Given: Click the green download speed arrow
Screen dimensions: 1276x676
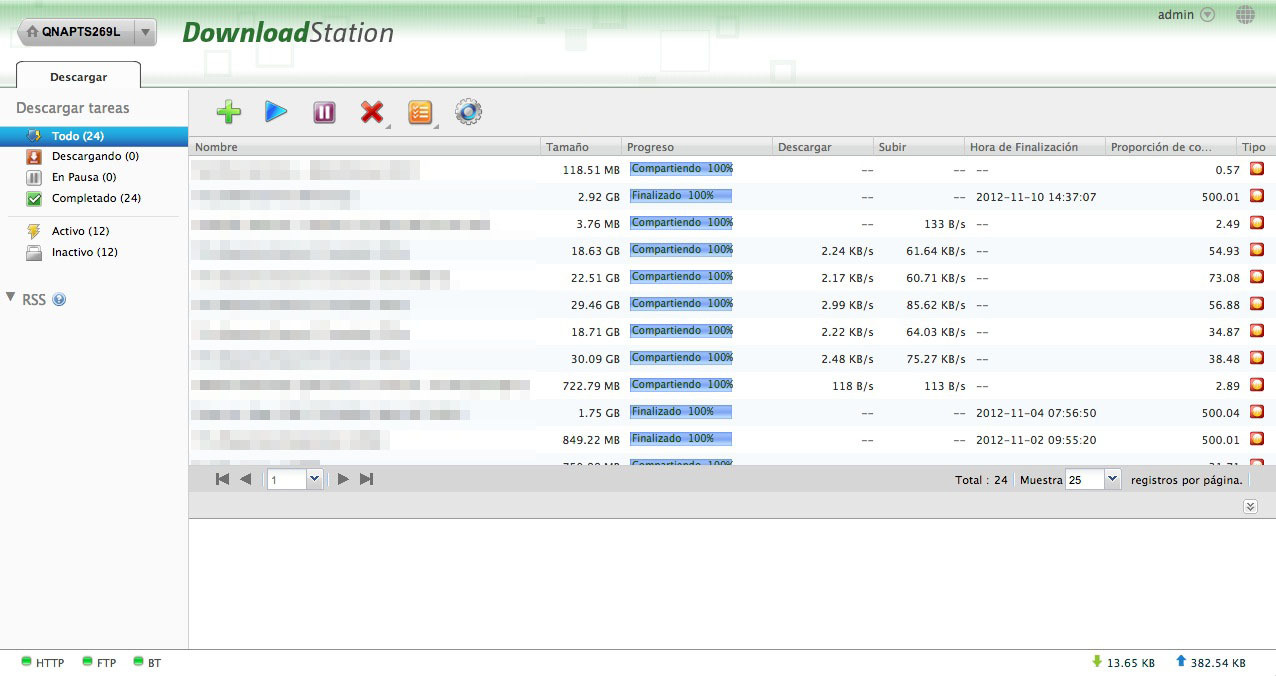Looking at the screenshot, I should 1097,661.
